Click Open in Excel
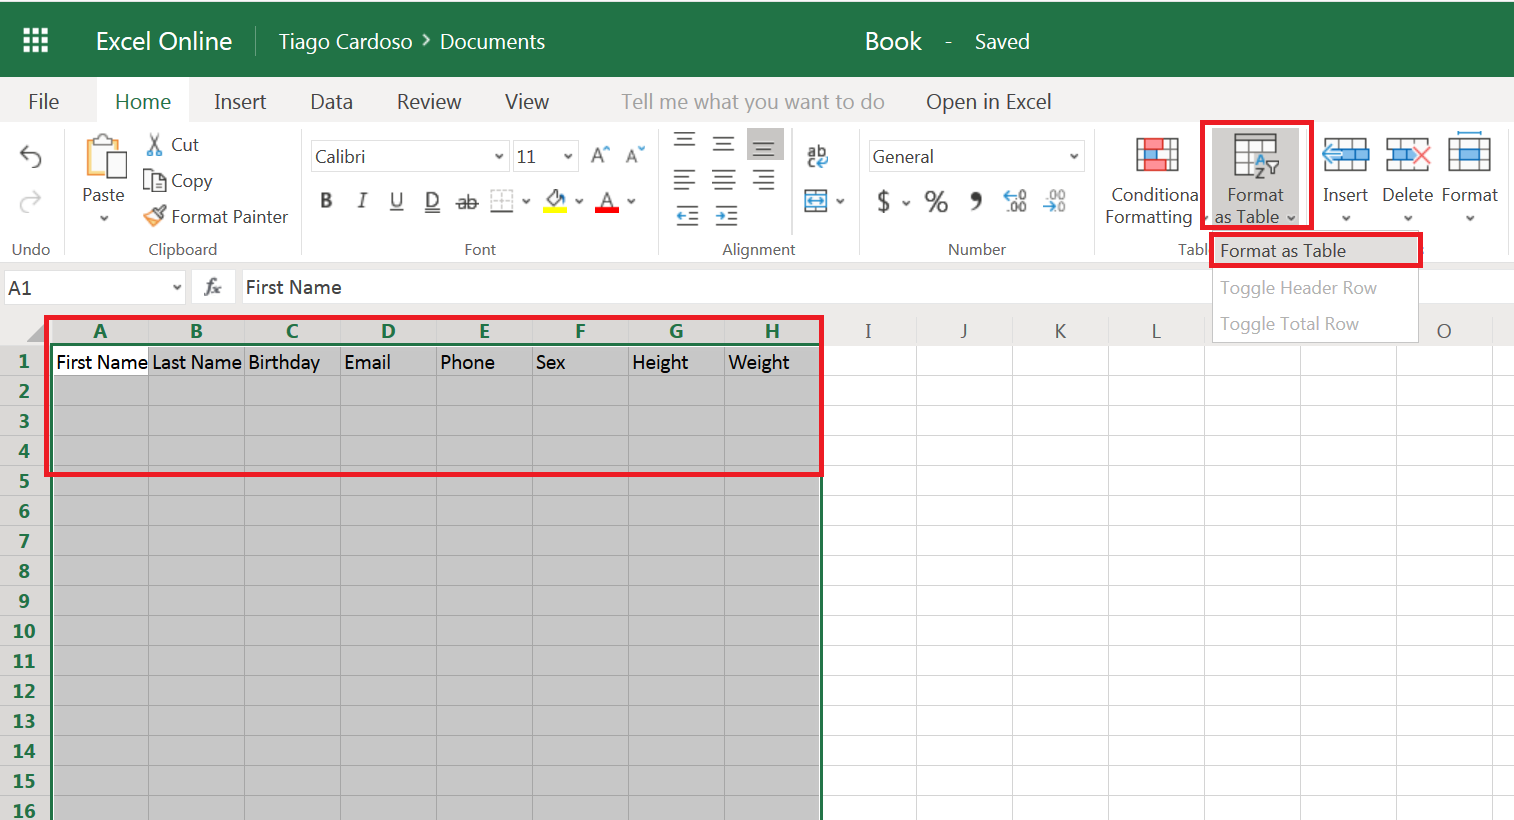 [988, 102]
